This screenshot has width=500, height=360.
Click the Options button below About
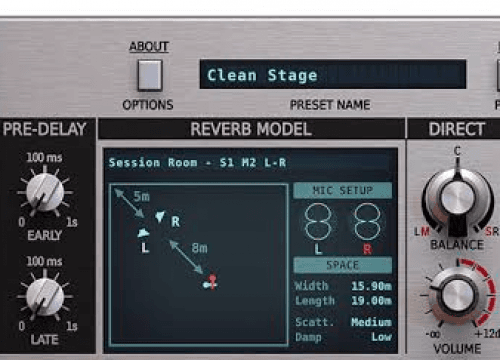click(x=150, y=75)
